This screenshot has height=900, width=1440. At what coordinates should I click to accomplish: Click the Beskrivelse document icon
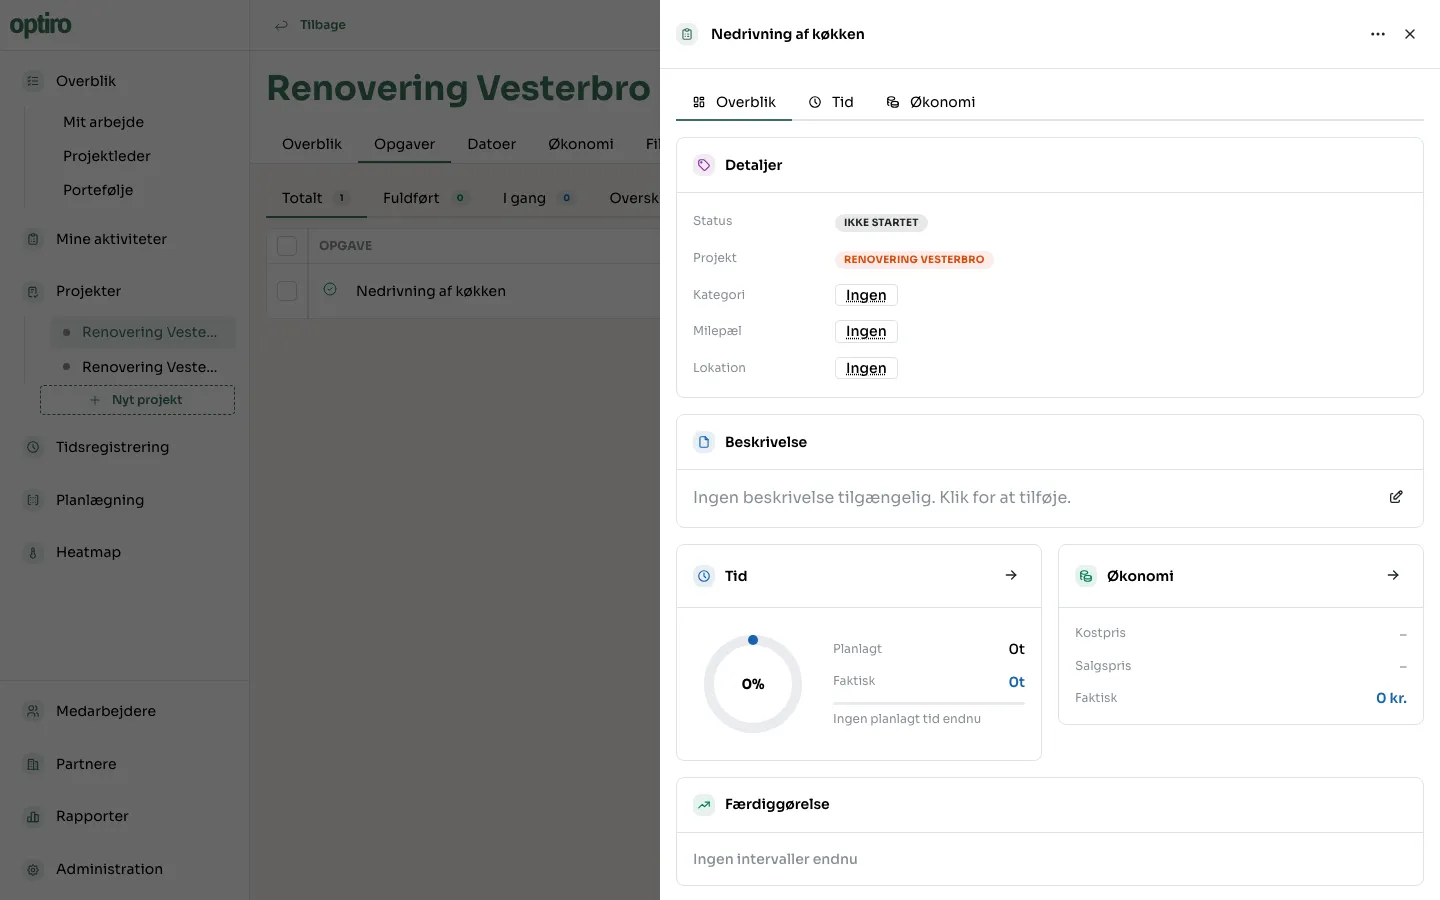click(704, 442)
